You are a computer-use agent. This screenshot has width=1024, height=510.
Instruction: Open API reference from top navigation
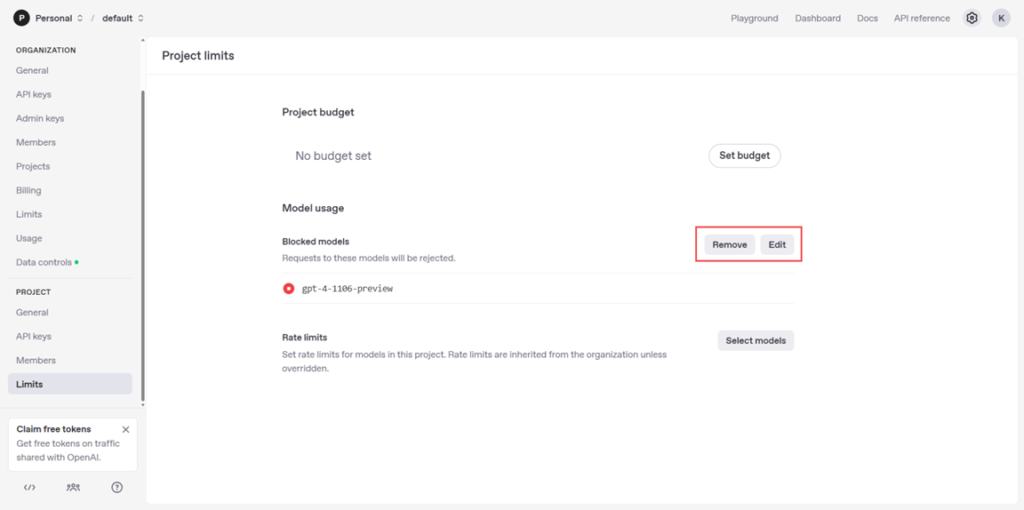point(921,18)
